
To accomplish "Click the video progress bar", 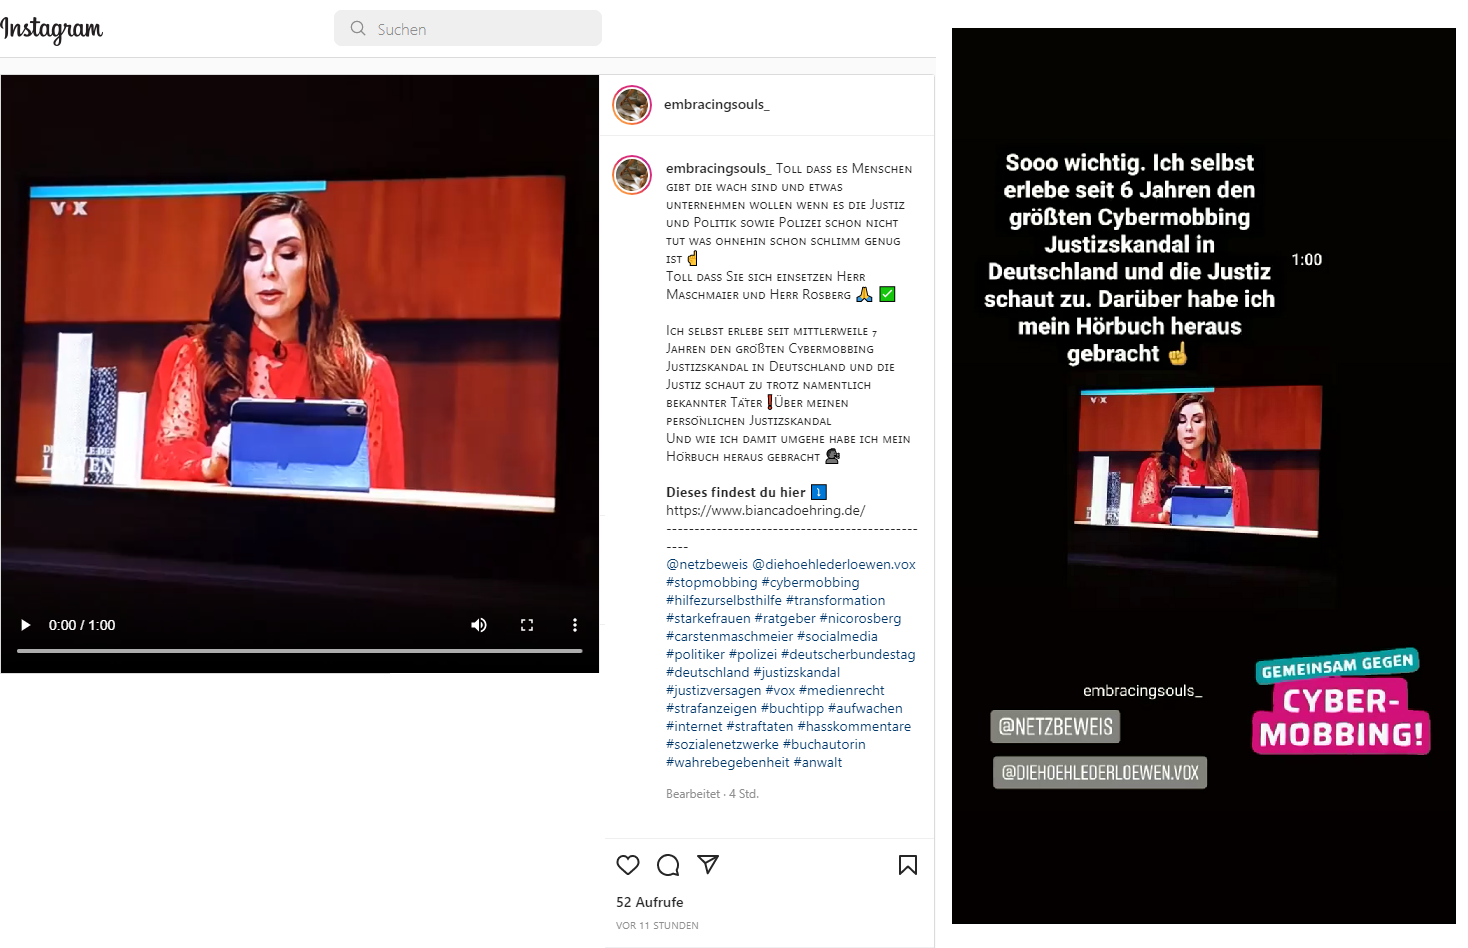I will click(x=300, y=651).
